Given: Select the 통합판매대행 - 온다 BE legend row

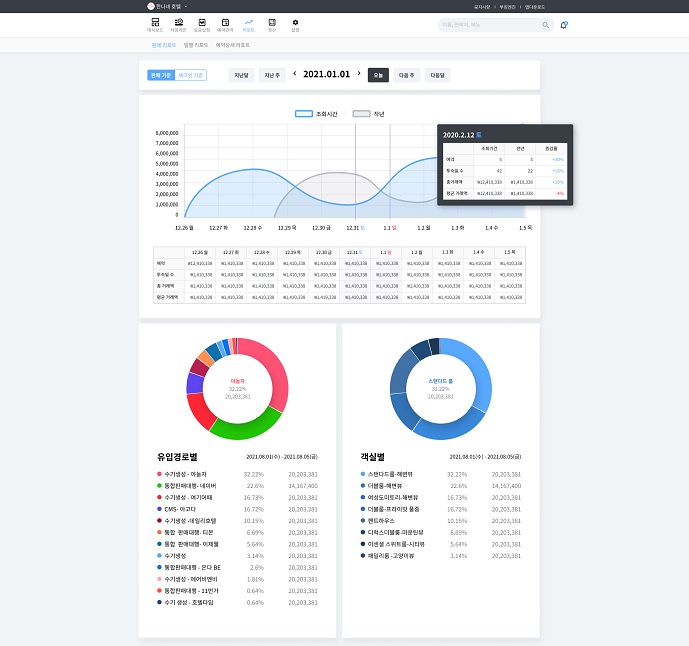Looking at the screenshot, I should pyautogui.click(x=237, y=567).
